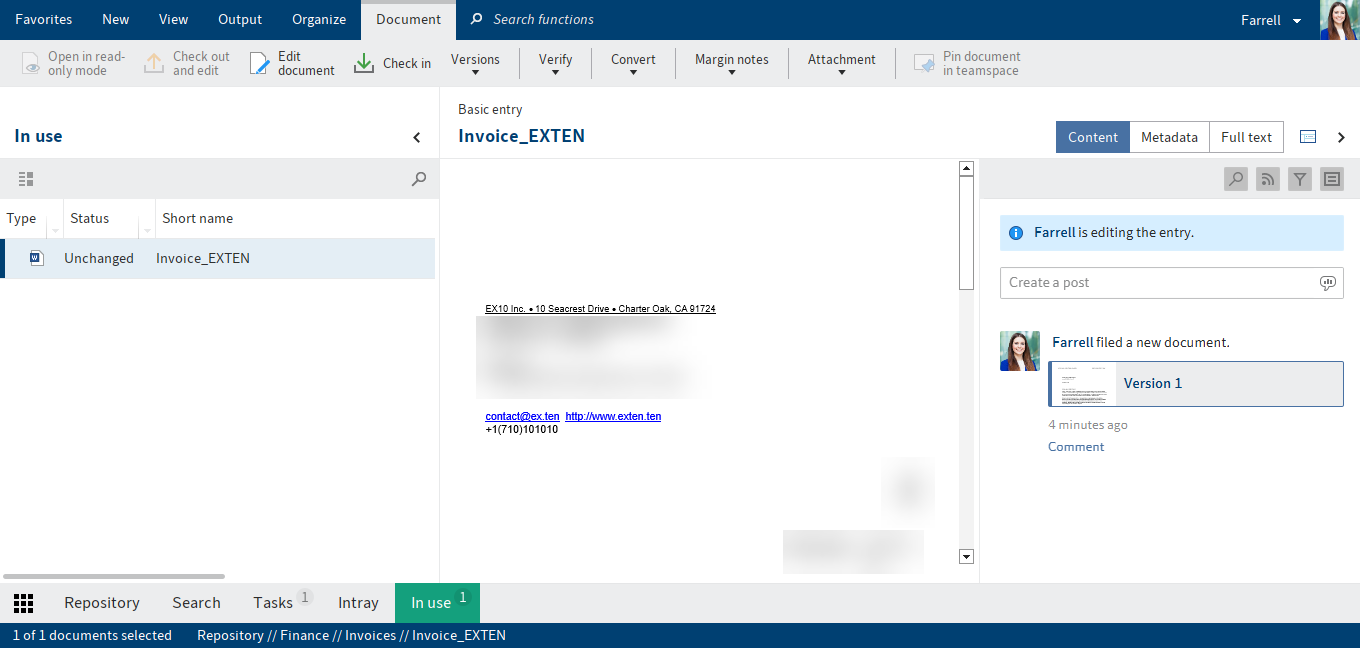
Task: Click the filter funnel icon in feed
Action: point(1299,179)
